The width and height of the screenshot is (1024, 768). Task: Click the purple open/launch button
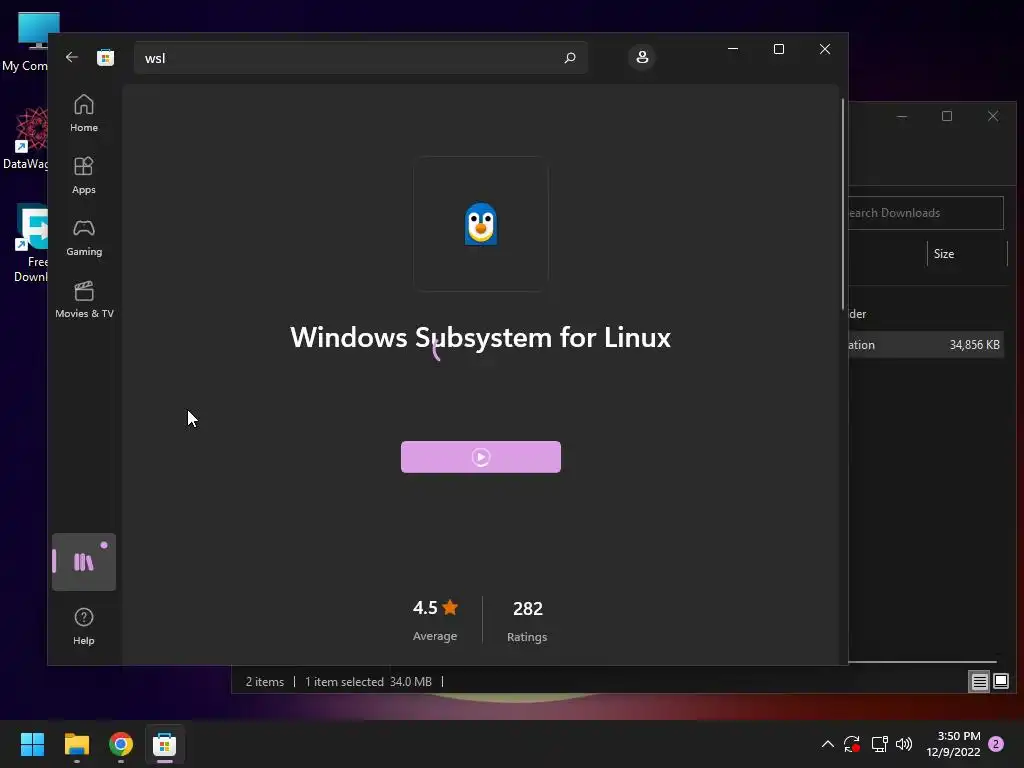481,457
